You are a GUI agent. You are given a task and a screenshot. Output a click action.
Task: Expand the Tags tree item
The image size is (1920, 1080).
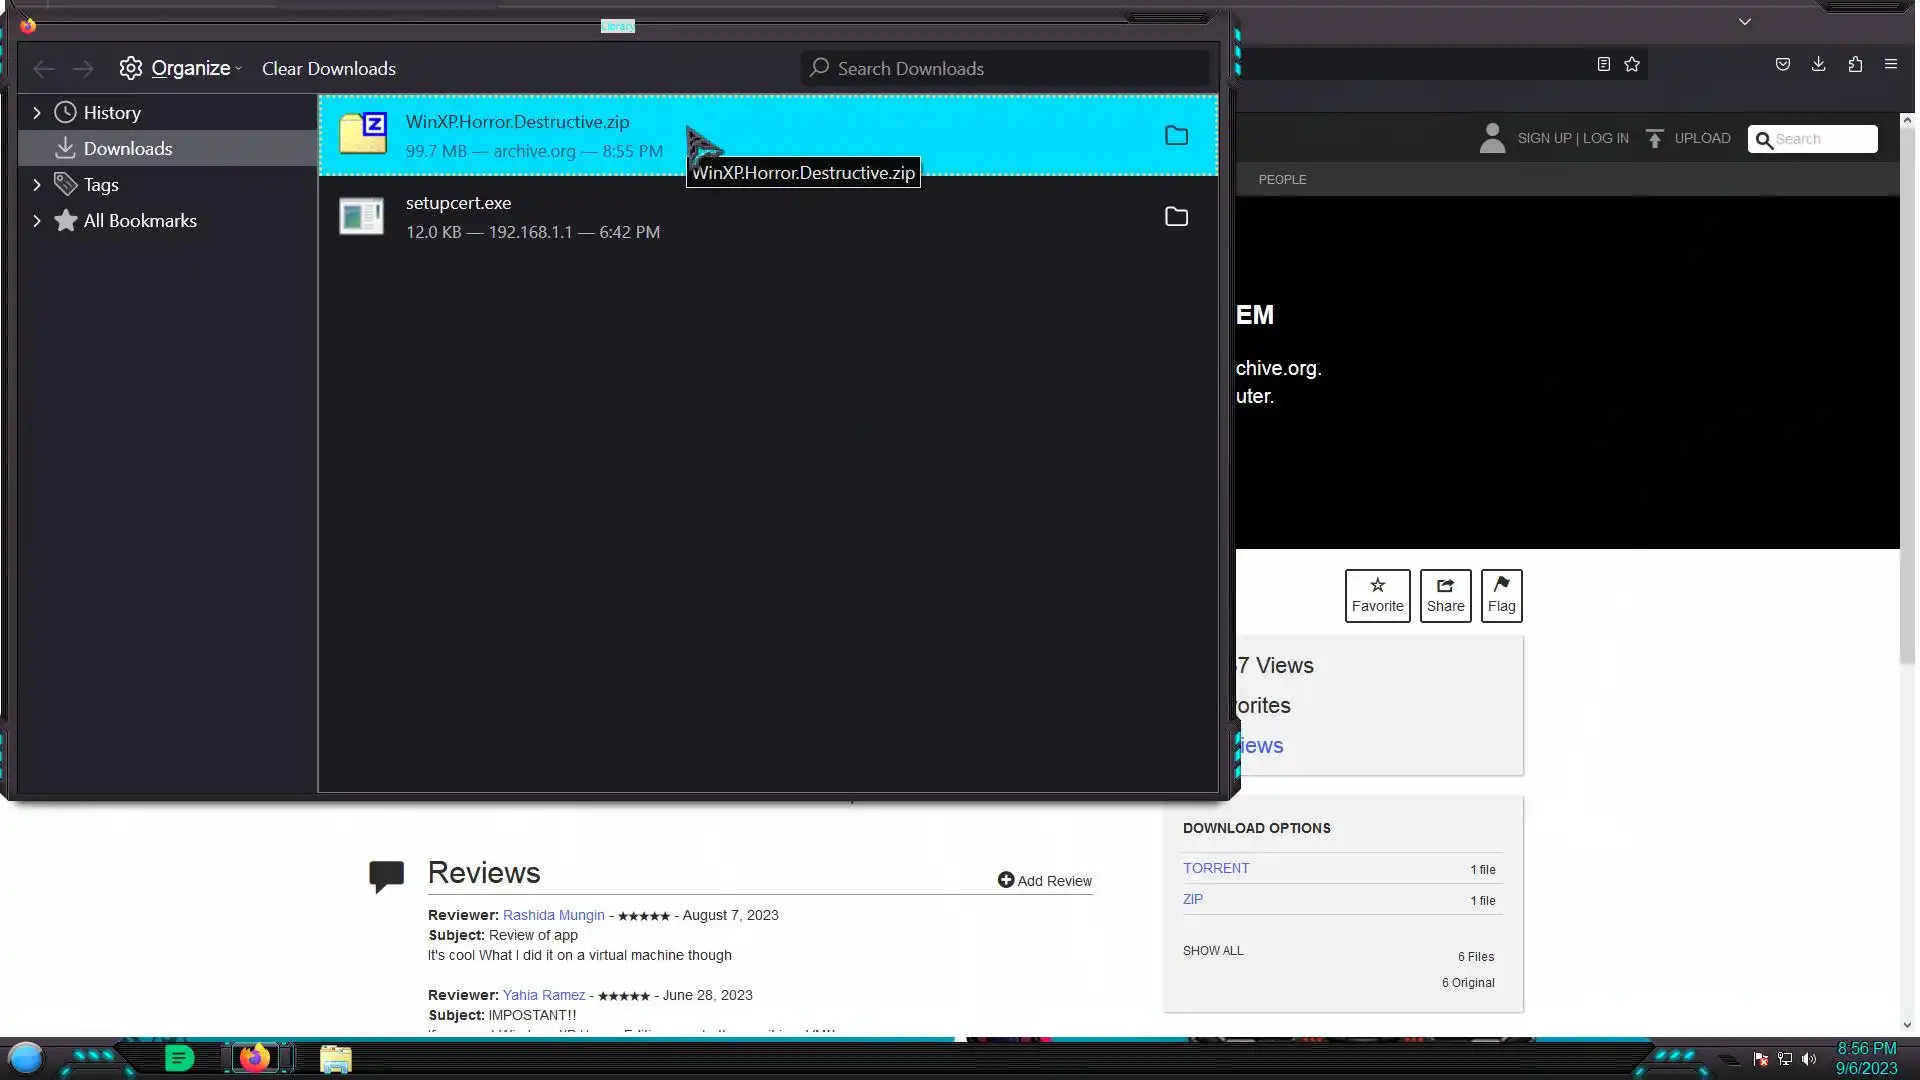[37, 185]
